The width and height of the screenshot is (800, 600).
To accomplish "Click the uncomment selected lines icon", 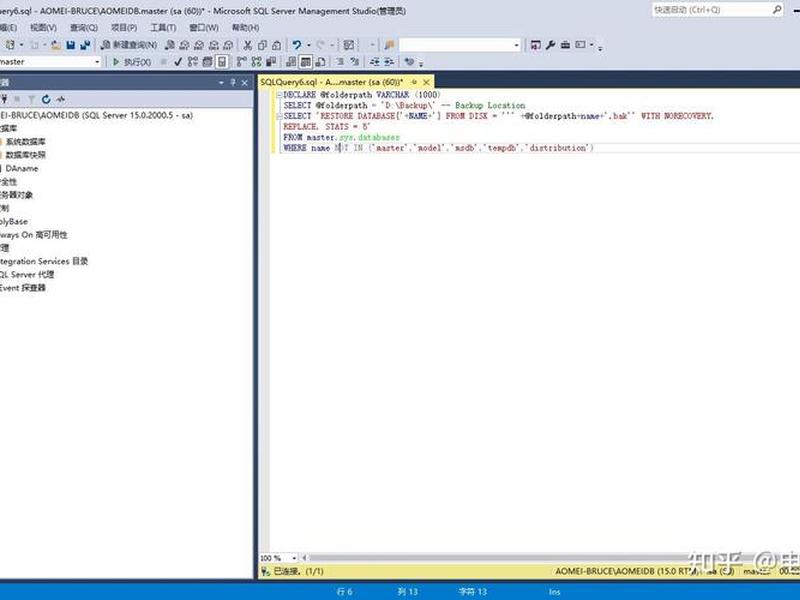I will click(x=355, y=62).
